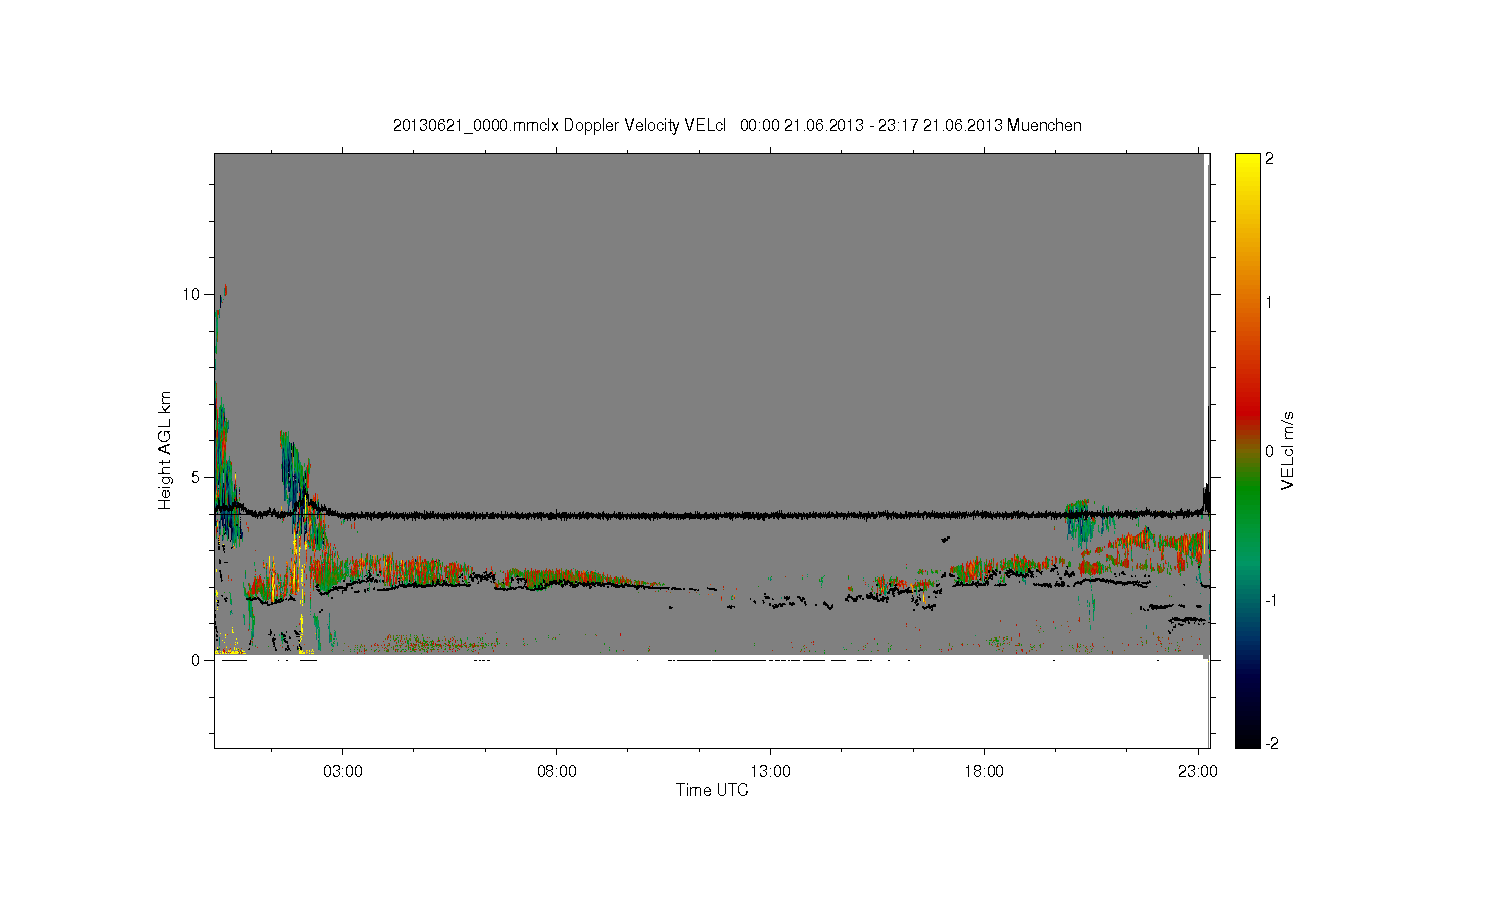The height and width of the screenshot is (900, 1500).
Task: Click the white area below zero height
Action: [710, 704]
